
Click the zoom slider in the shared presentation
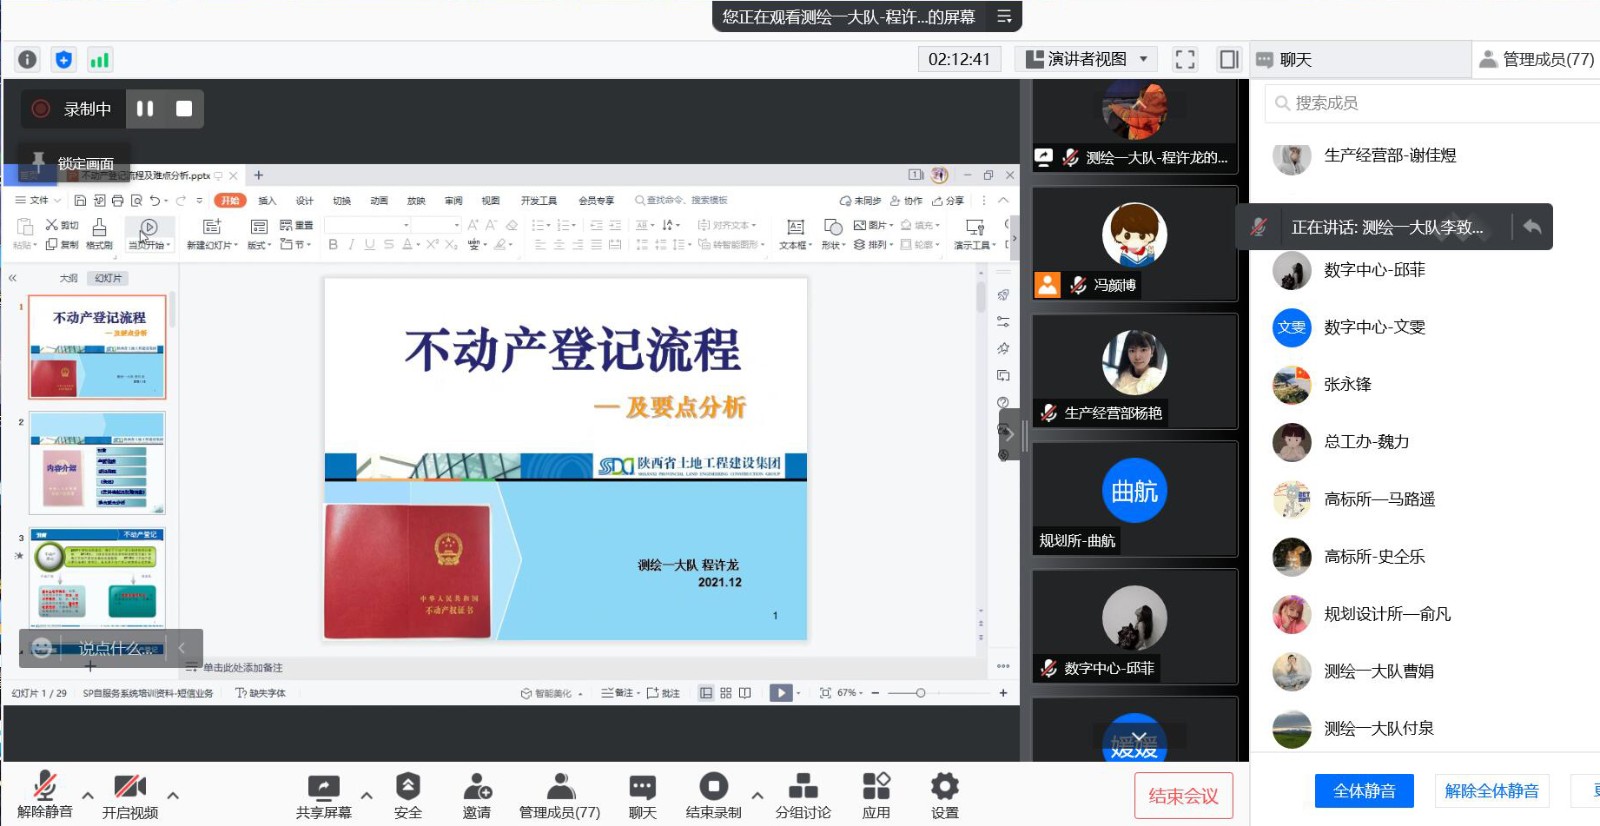pos(920,693)
